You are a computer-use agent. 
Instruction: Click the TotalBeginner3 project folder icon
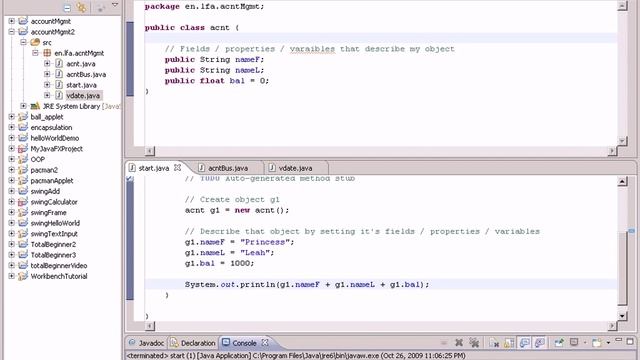tap(23, 255)
